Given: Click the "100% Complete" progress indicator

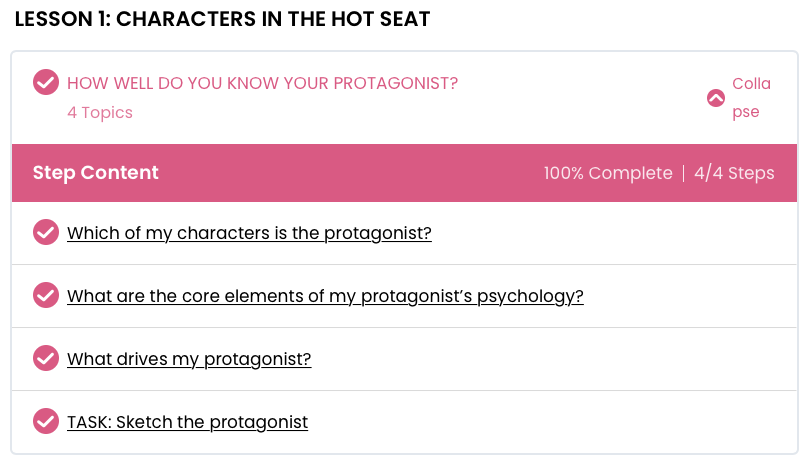Looking at the screenshot, I should point(608,173).
